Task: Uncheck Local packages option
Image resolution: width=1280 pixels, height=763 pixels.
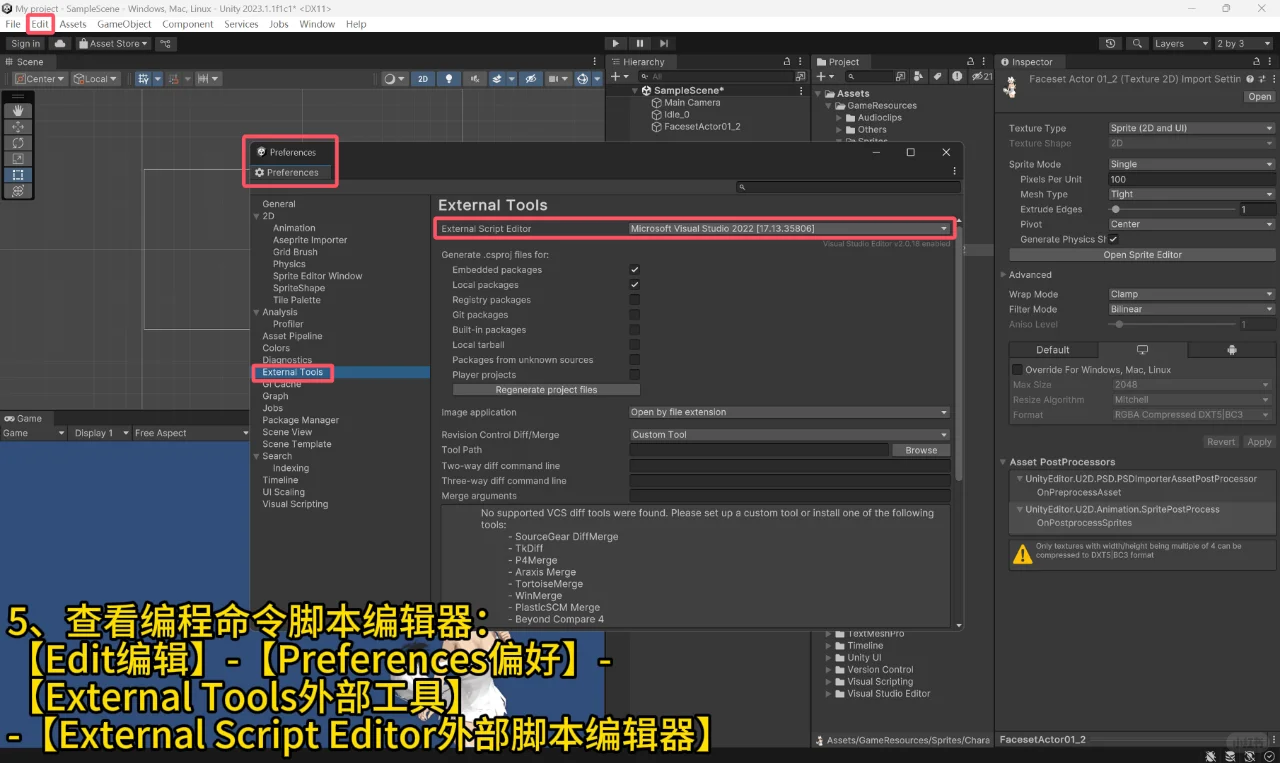Action: [635, 284]
